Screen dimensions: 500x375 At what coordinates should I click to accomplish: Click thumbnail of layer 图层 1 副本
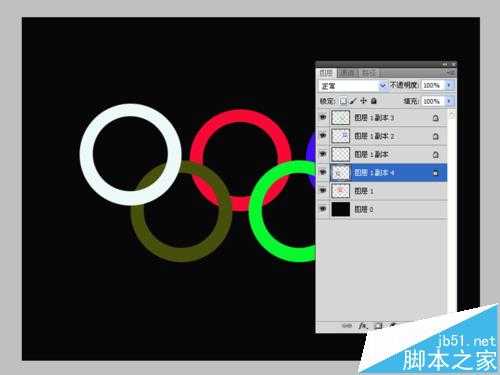tap(341, 154)
